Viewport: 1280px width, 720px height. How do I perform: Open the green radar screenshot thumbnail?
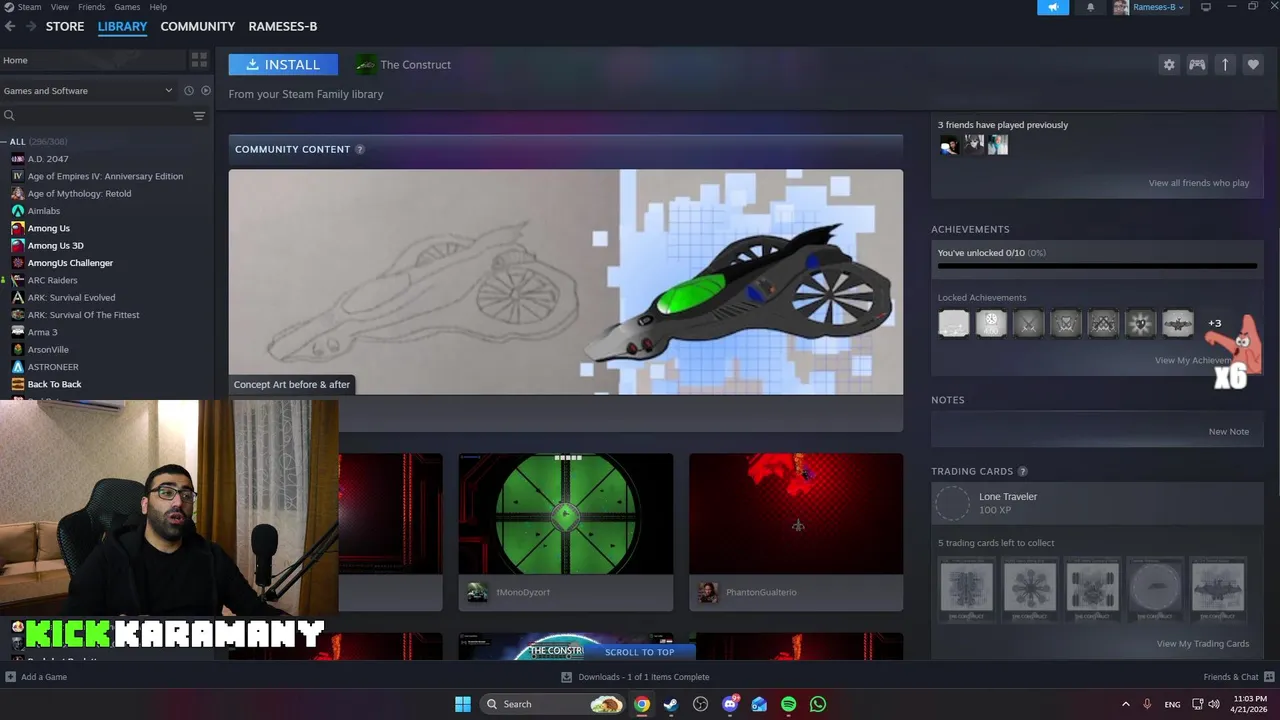pos(566,514)
